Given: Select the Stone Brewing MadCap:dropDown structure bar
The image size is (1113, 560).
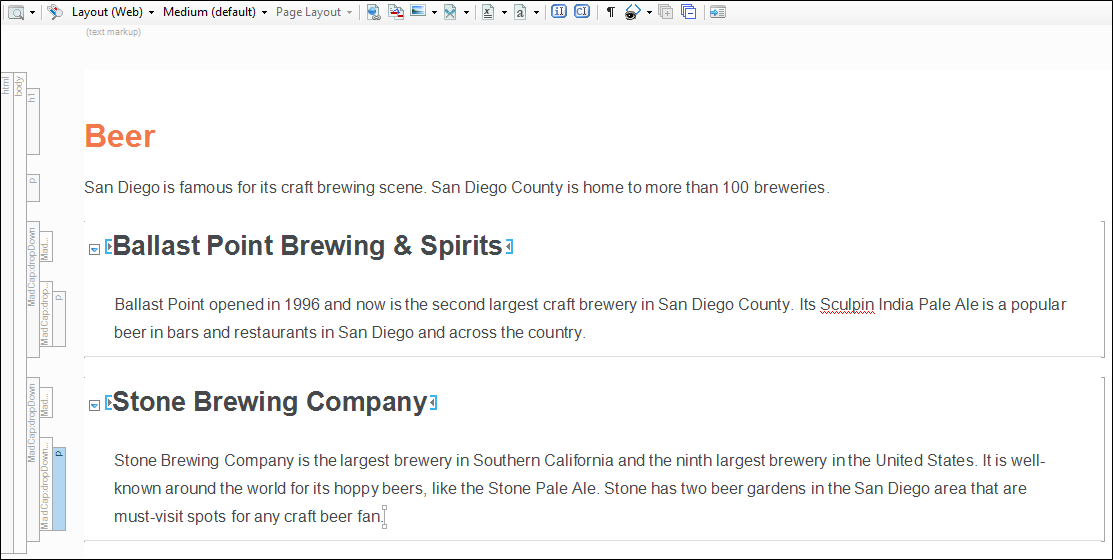Looking at the screenshot, I should point(33,459).
